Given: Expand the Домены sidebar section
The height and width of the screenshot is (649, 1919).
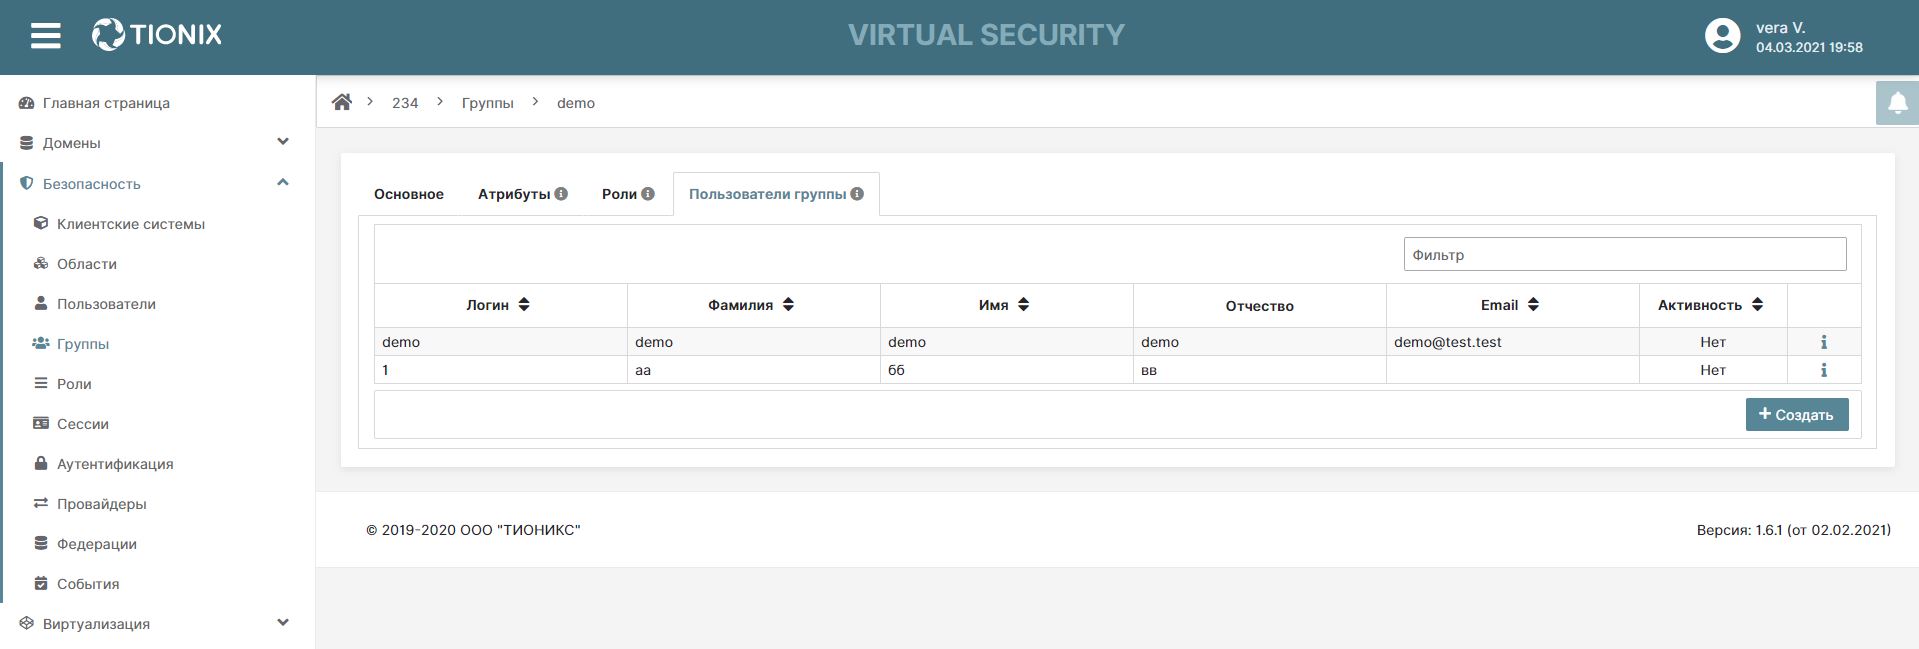Looking at the screenshot, I should 283,142.
